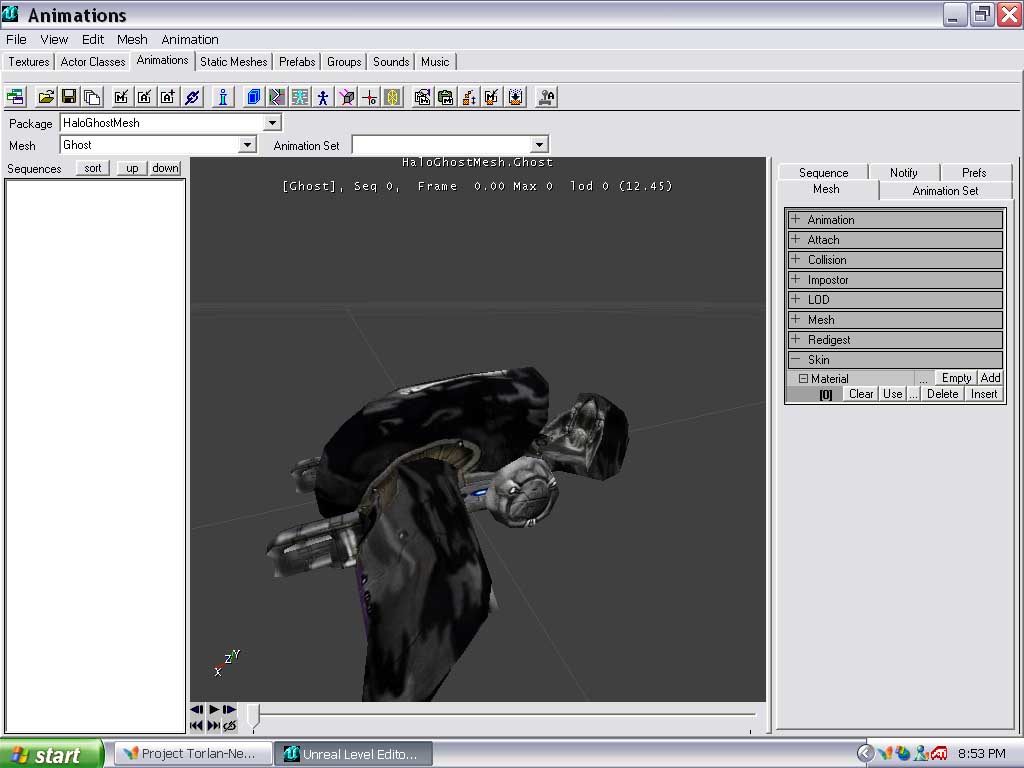Screen dimensions: 1024x768
Task: Click the cyan skeleton bones view icon
Action: tap(300, 97)
